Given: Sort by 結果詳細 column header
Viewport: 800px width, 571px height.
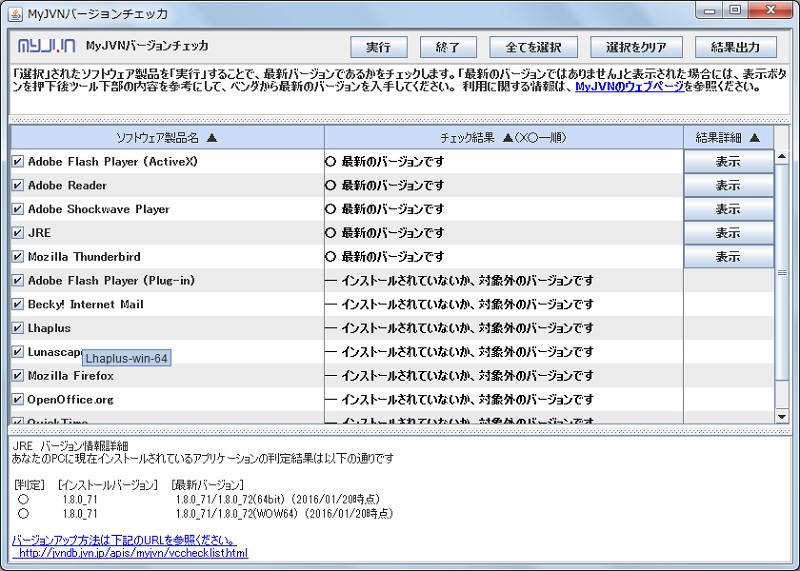Looking at the screenshot, I should coord(728,138).
